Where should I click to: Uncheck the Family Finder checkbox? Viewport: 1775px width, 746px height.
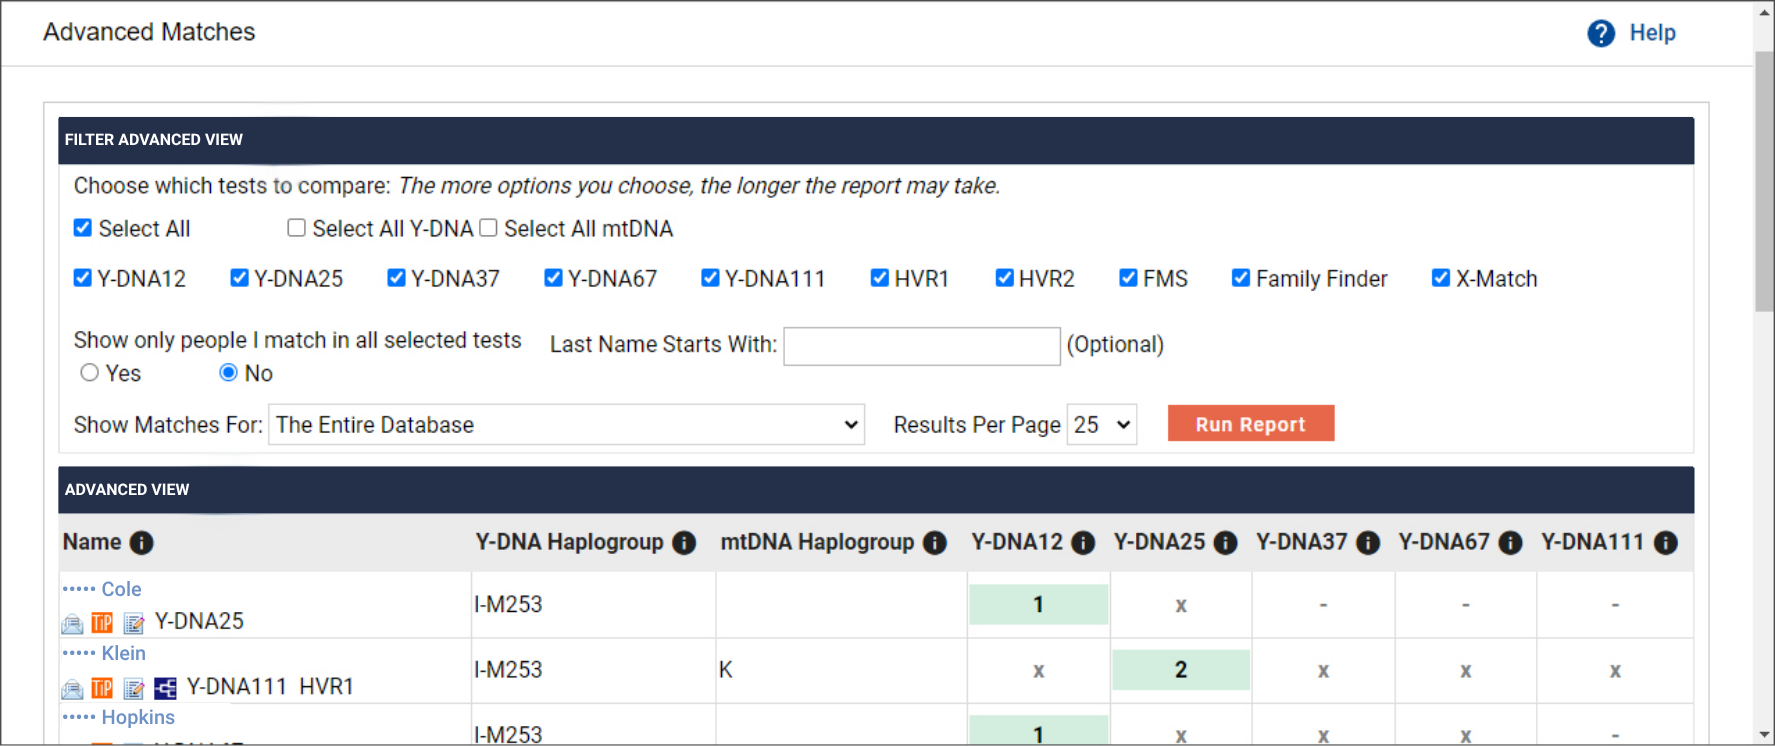(x=1241, y=278)
